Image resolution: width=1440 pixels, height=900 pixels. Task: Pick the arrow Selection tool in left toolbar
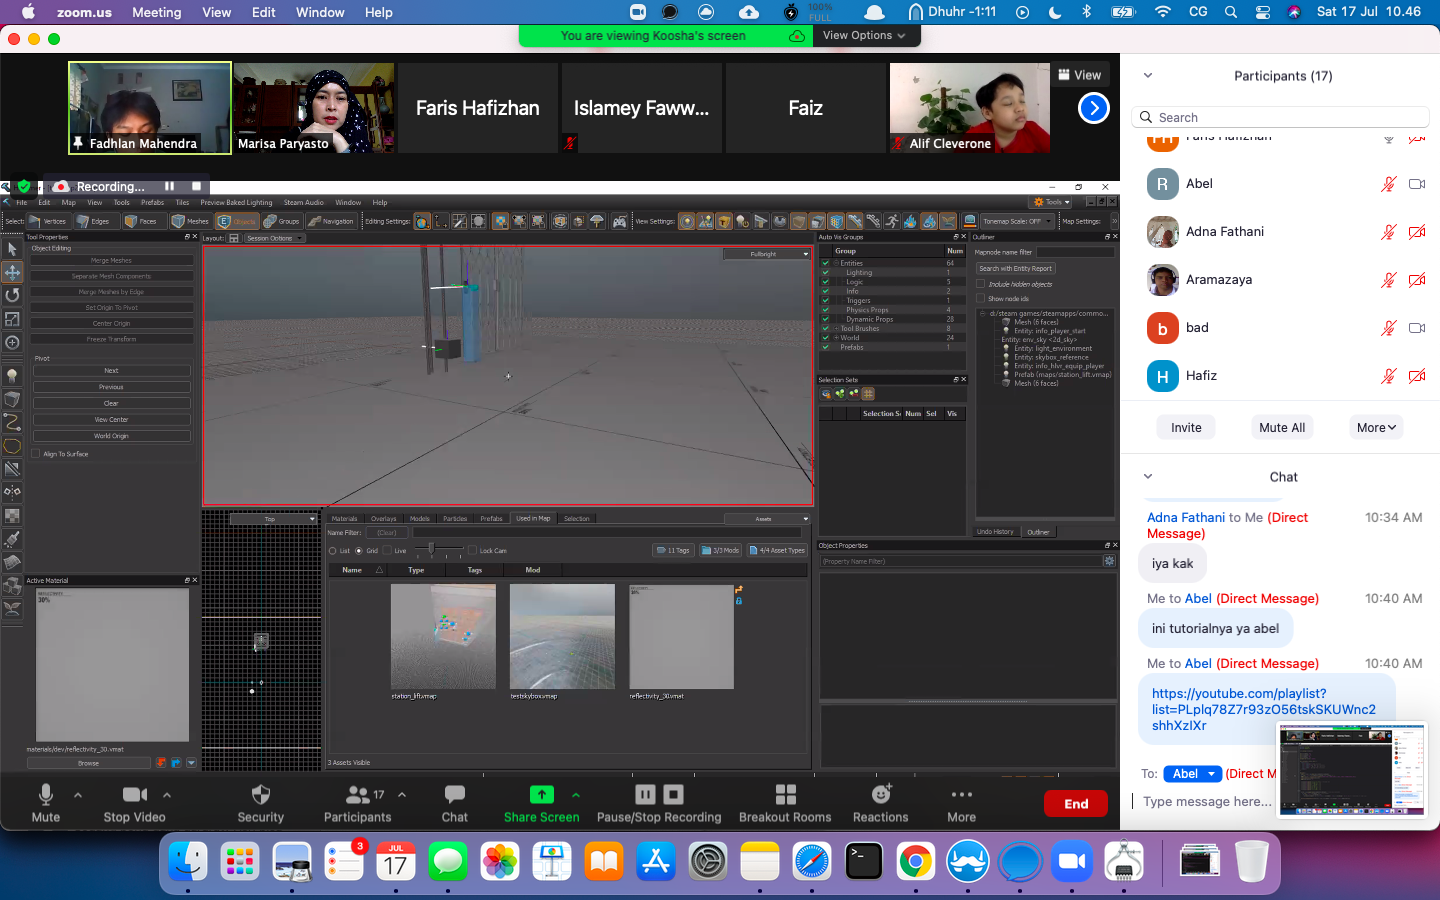pos(12,248)
